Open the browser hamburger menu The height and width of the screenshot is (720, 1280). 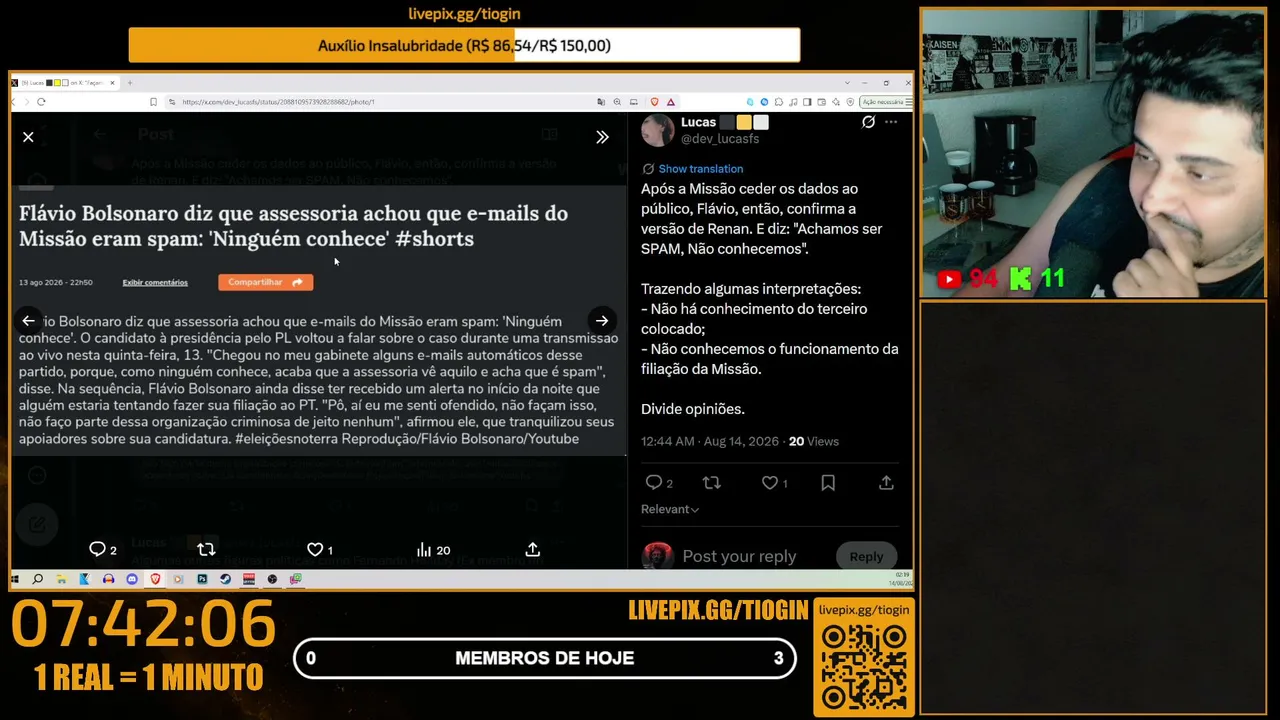pos(907,102)
